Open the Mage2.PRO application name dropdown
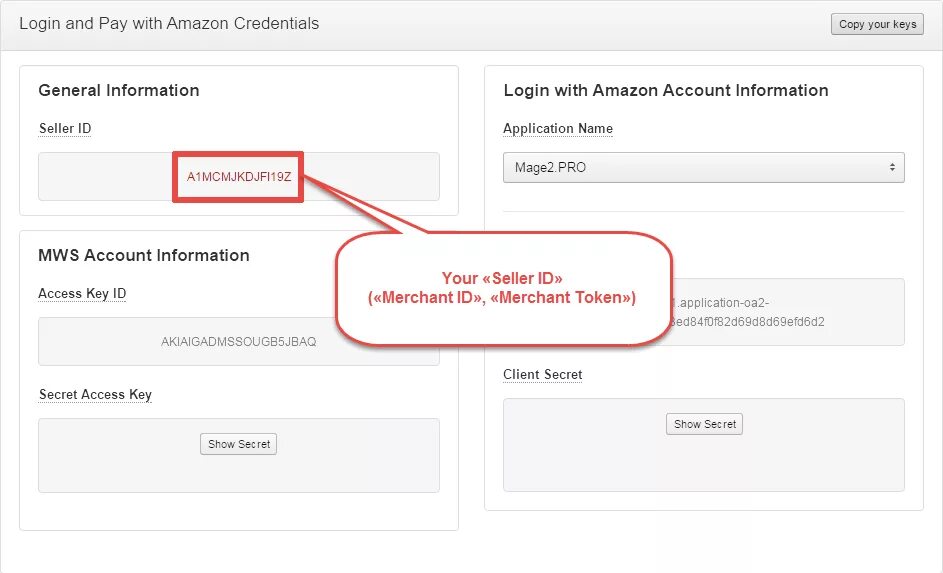This screenshot has width=943, height=573. [690, 168]
